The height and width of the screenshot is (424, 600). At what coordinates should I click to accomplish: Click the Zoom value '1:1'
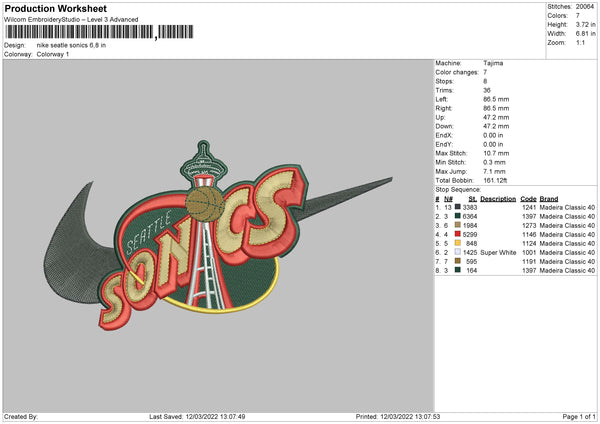[x=580, y=42]
